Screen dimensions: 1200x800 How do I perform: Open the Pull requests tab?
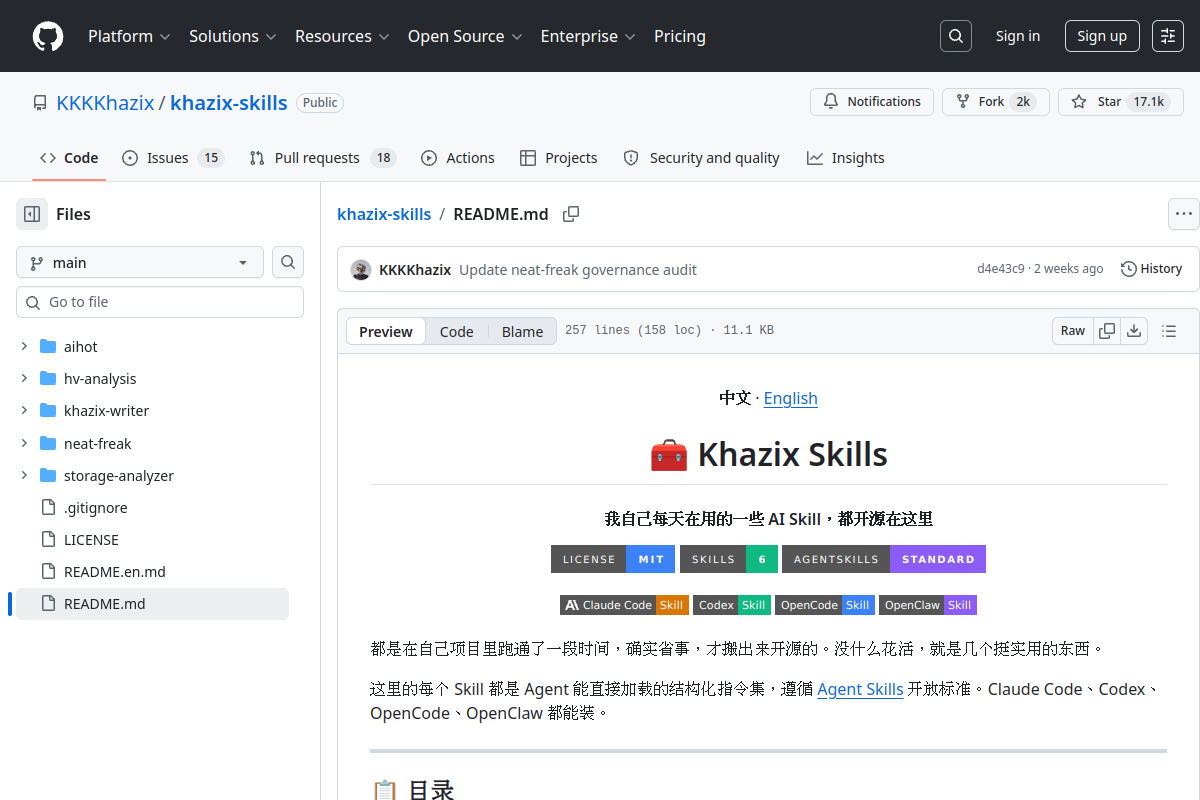click(322, 158)
